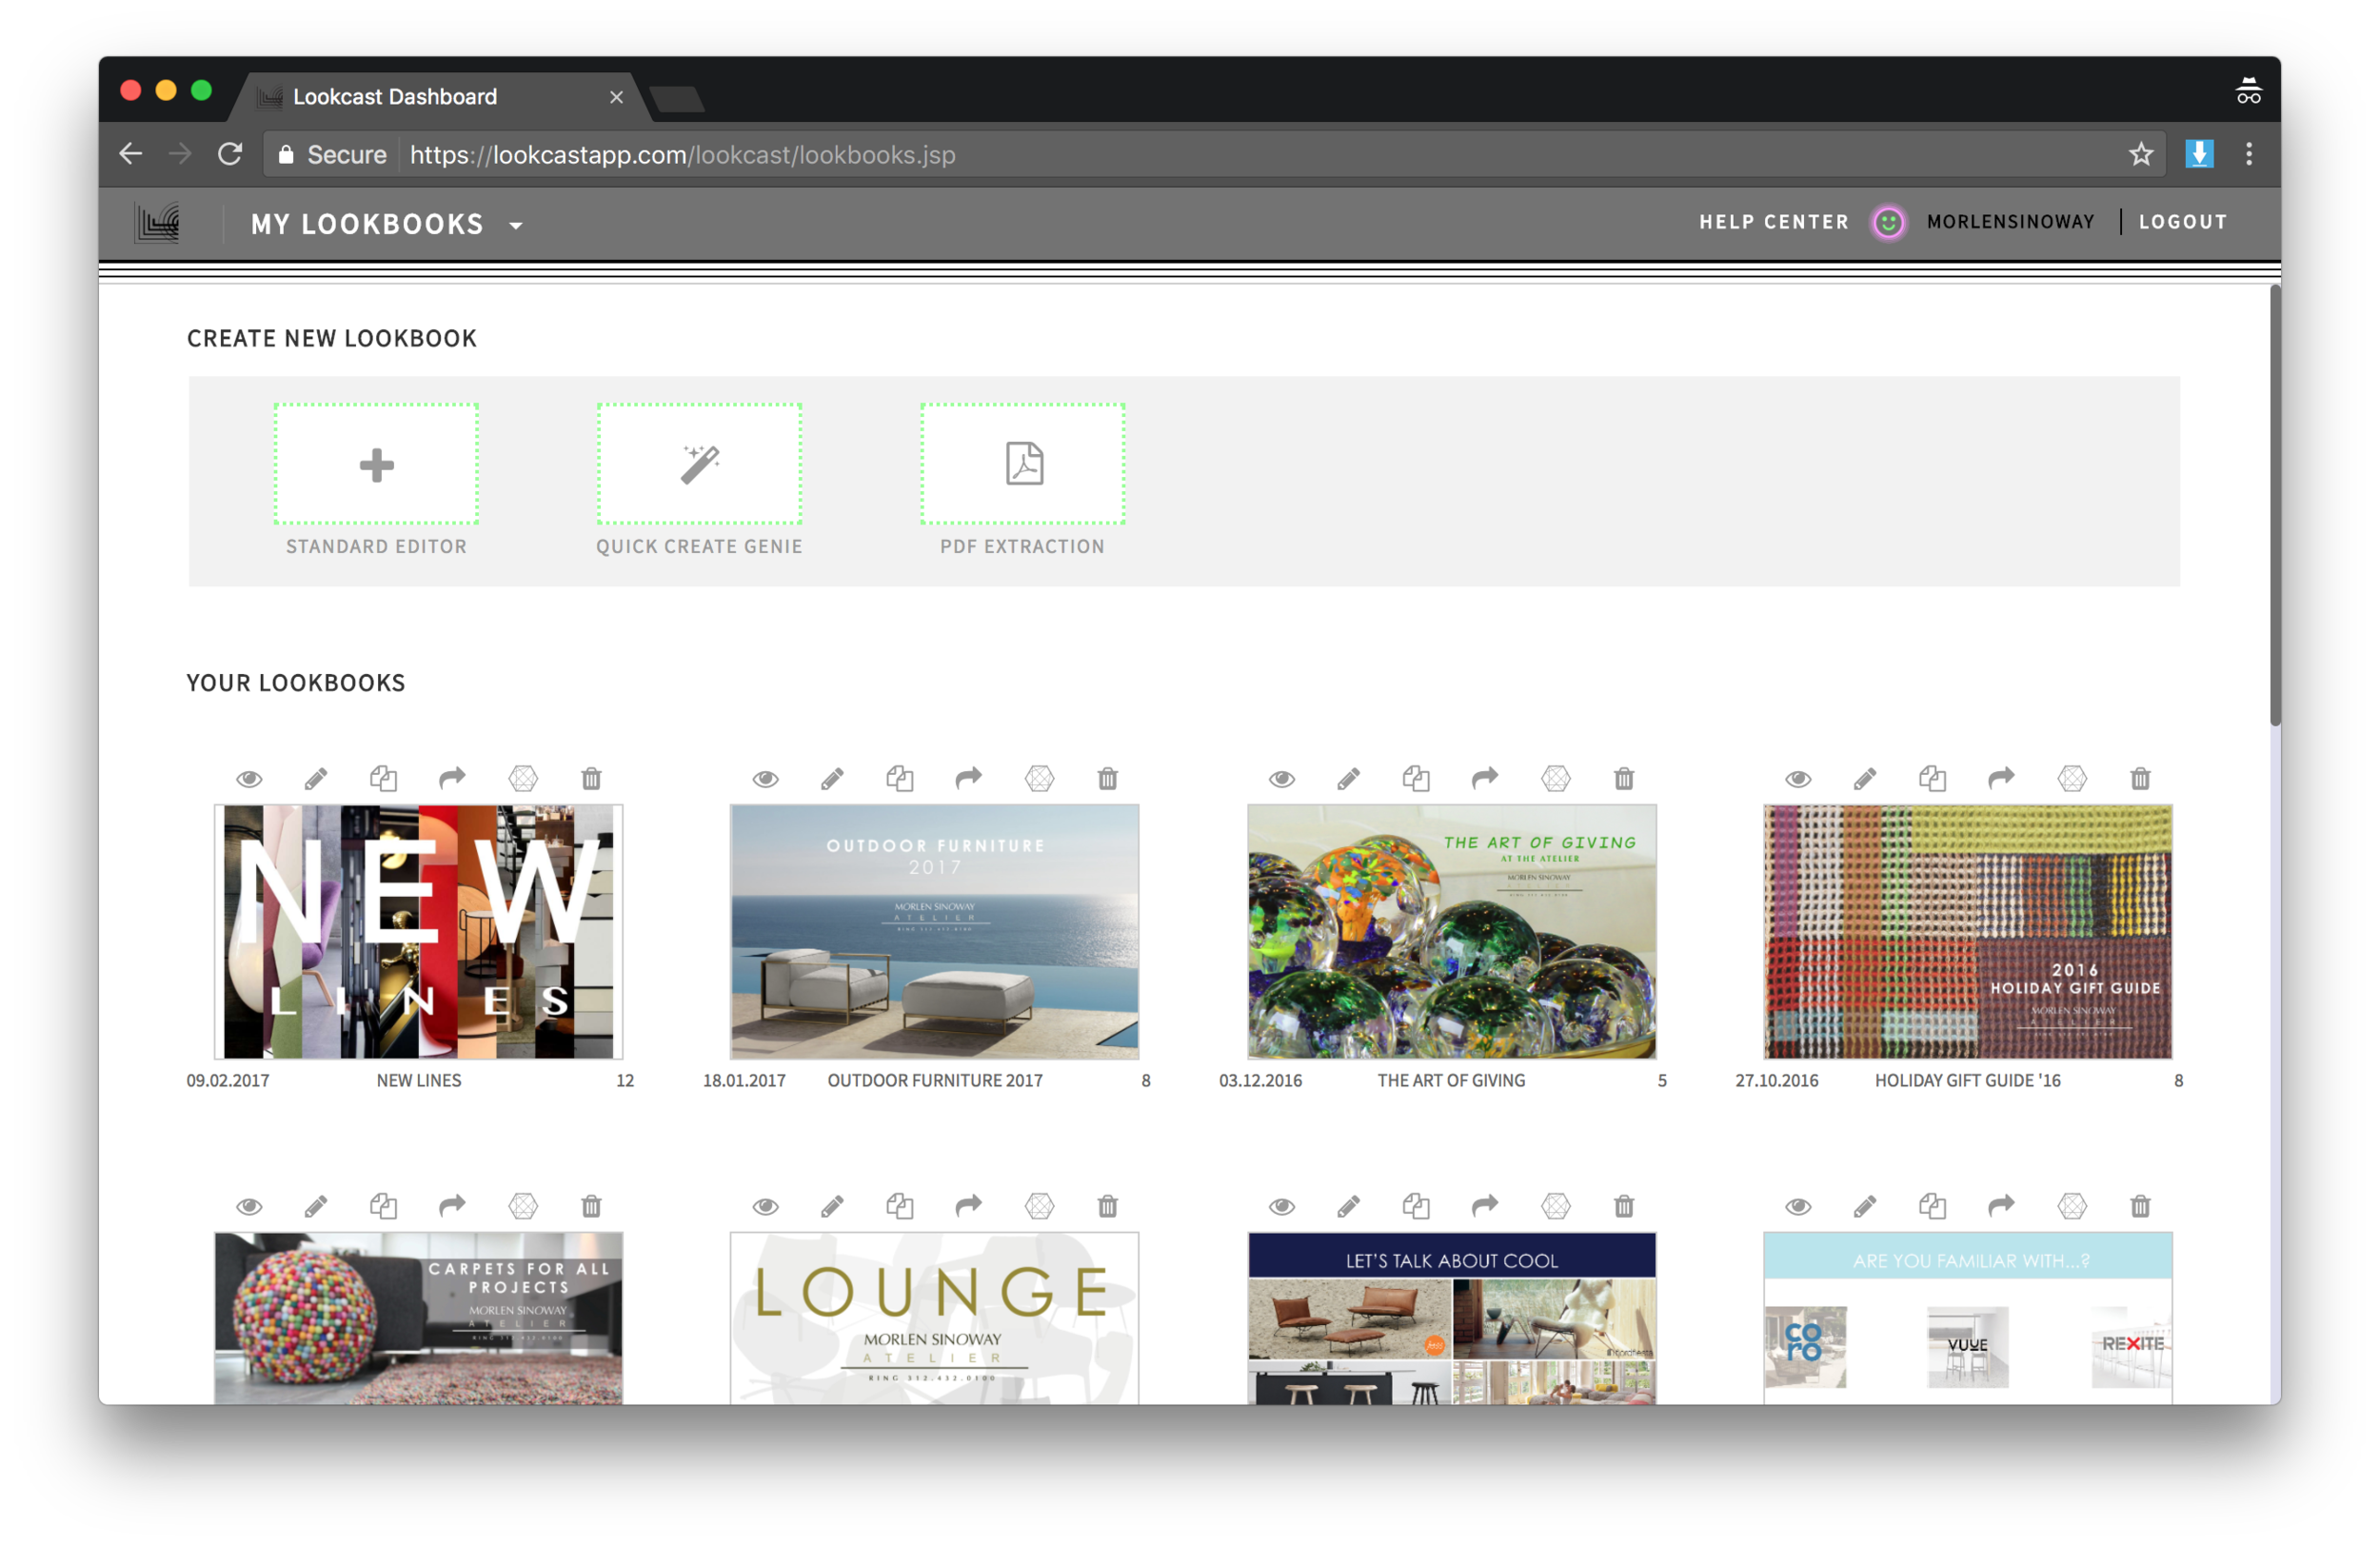Screen dimensions: 2380x1546
Task: Select the Lookcast Dashboard browser tab
Action: (440, 97)
